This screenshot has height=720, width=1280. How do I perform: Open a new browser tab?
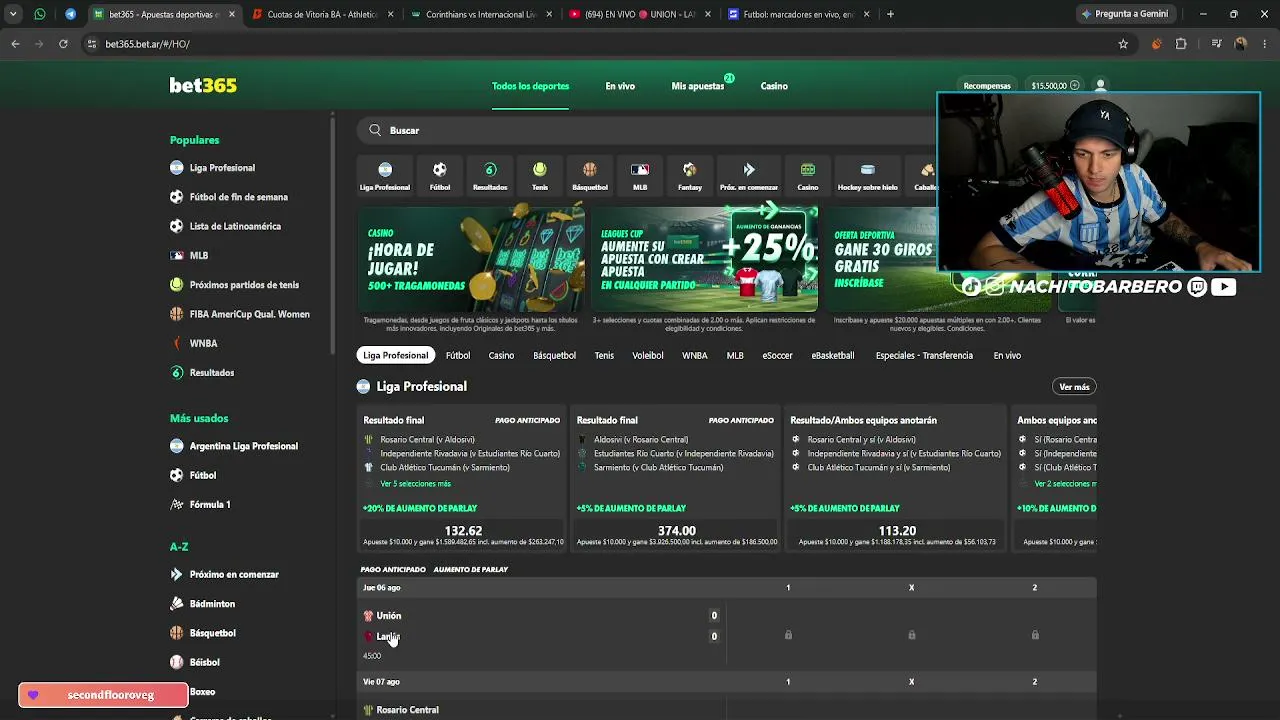coord(890,14)
